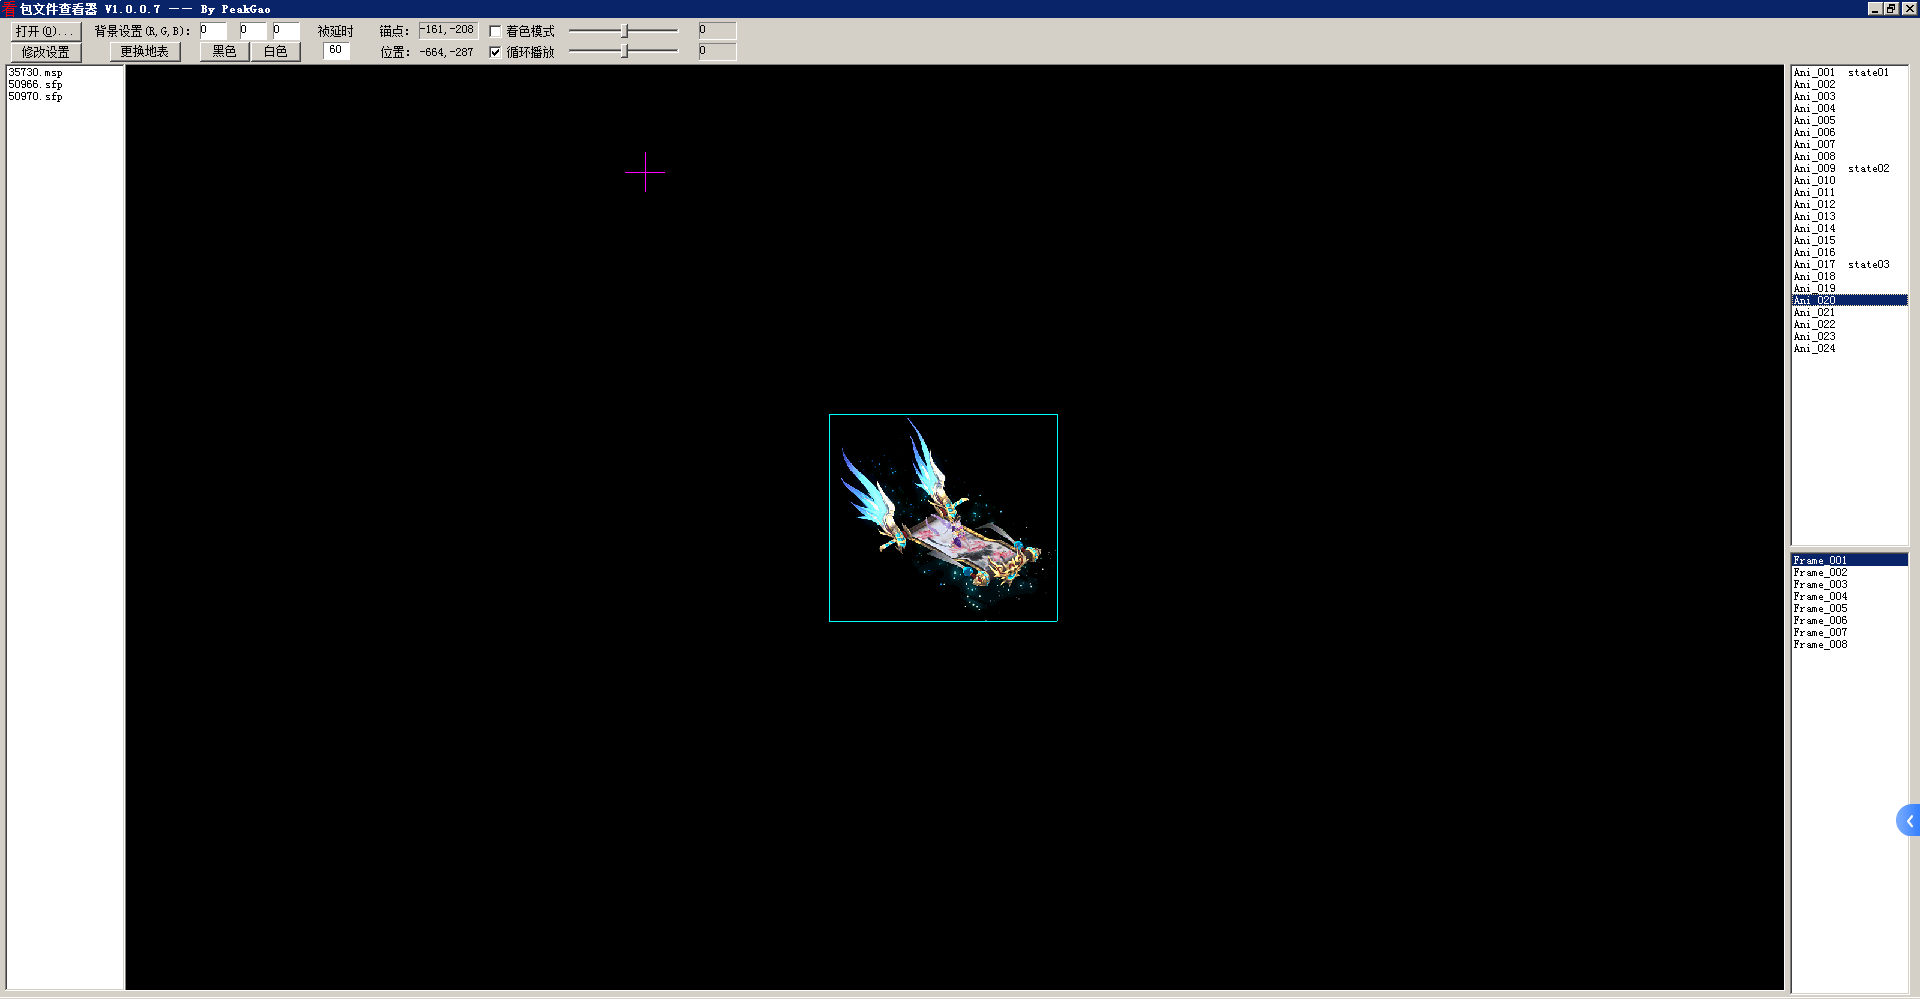Click the 打开 (O)... open button
Image resolution: width=1920 pixels, height=999 pixels.
point(45,31)
